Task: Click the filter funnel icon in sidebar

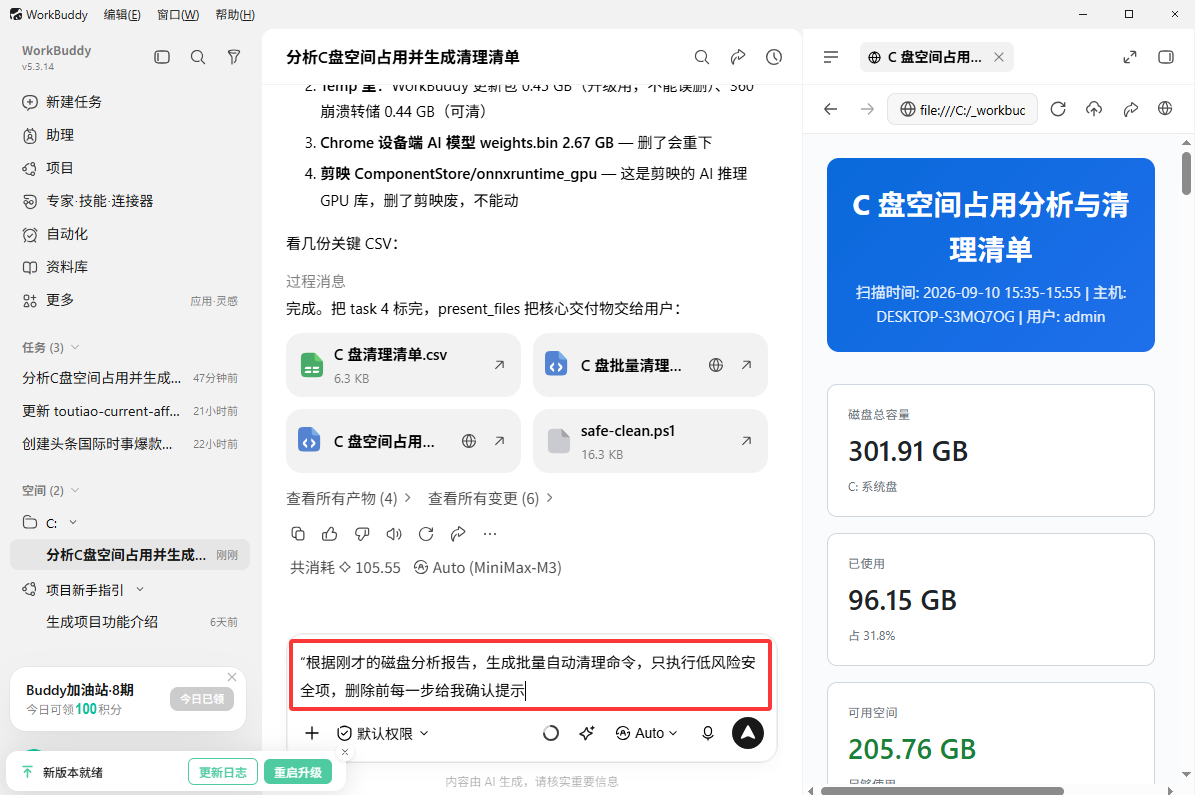Action: point(234,57)
